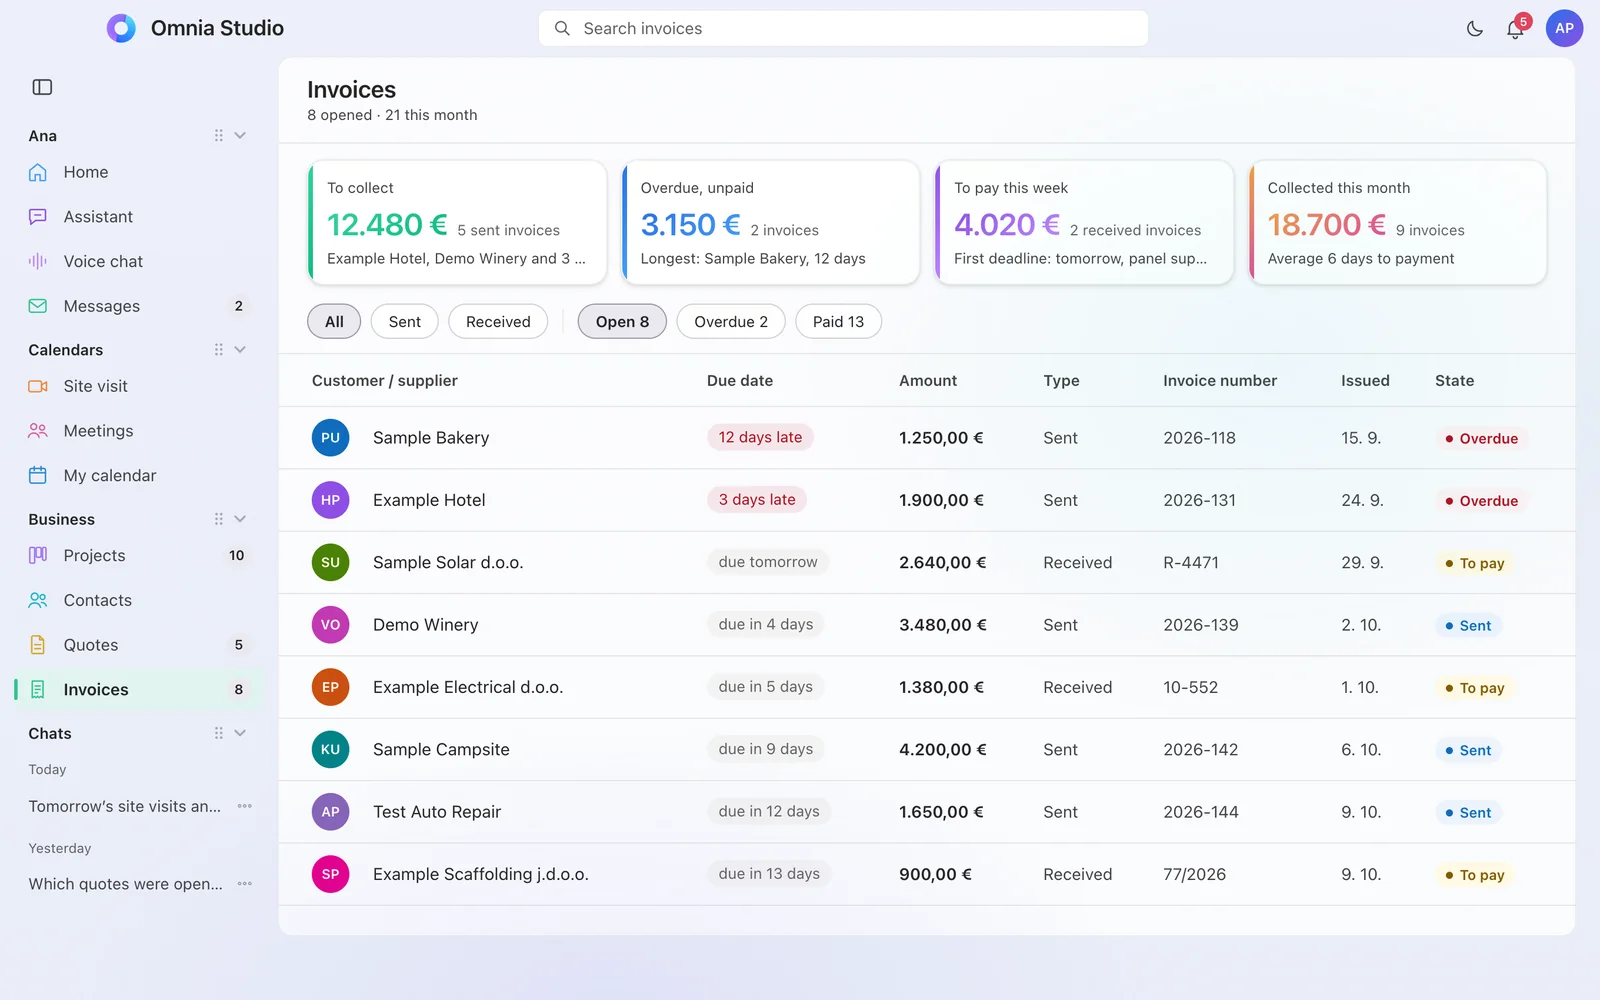Open Quotes document icon

pos(38,645)
